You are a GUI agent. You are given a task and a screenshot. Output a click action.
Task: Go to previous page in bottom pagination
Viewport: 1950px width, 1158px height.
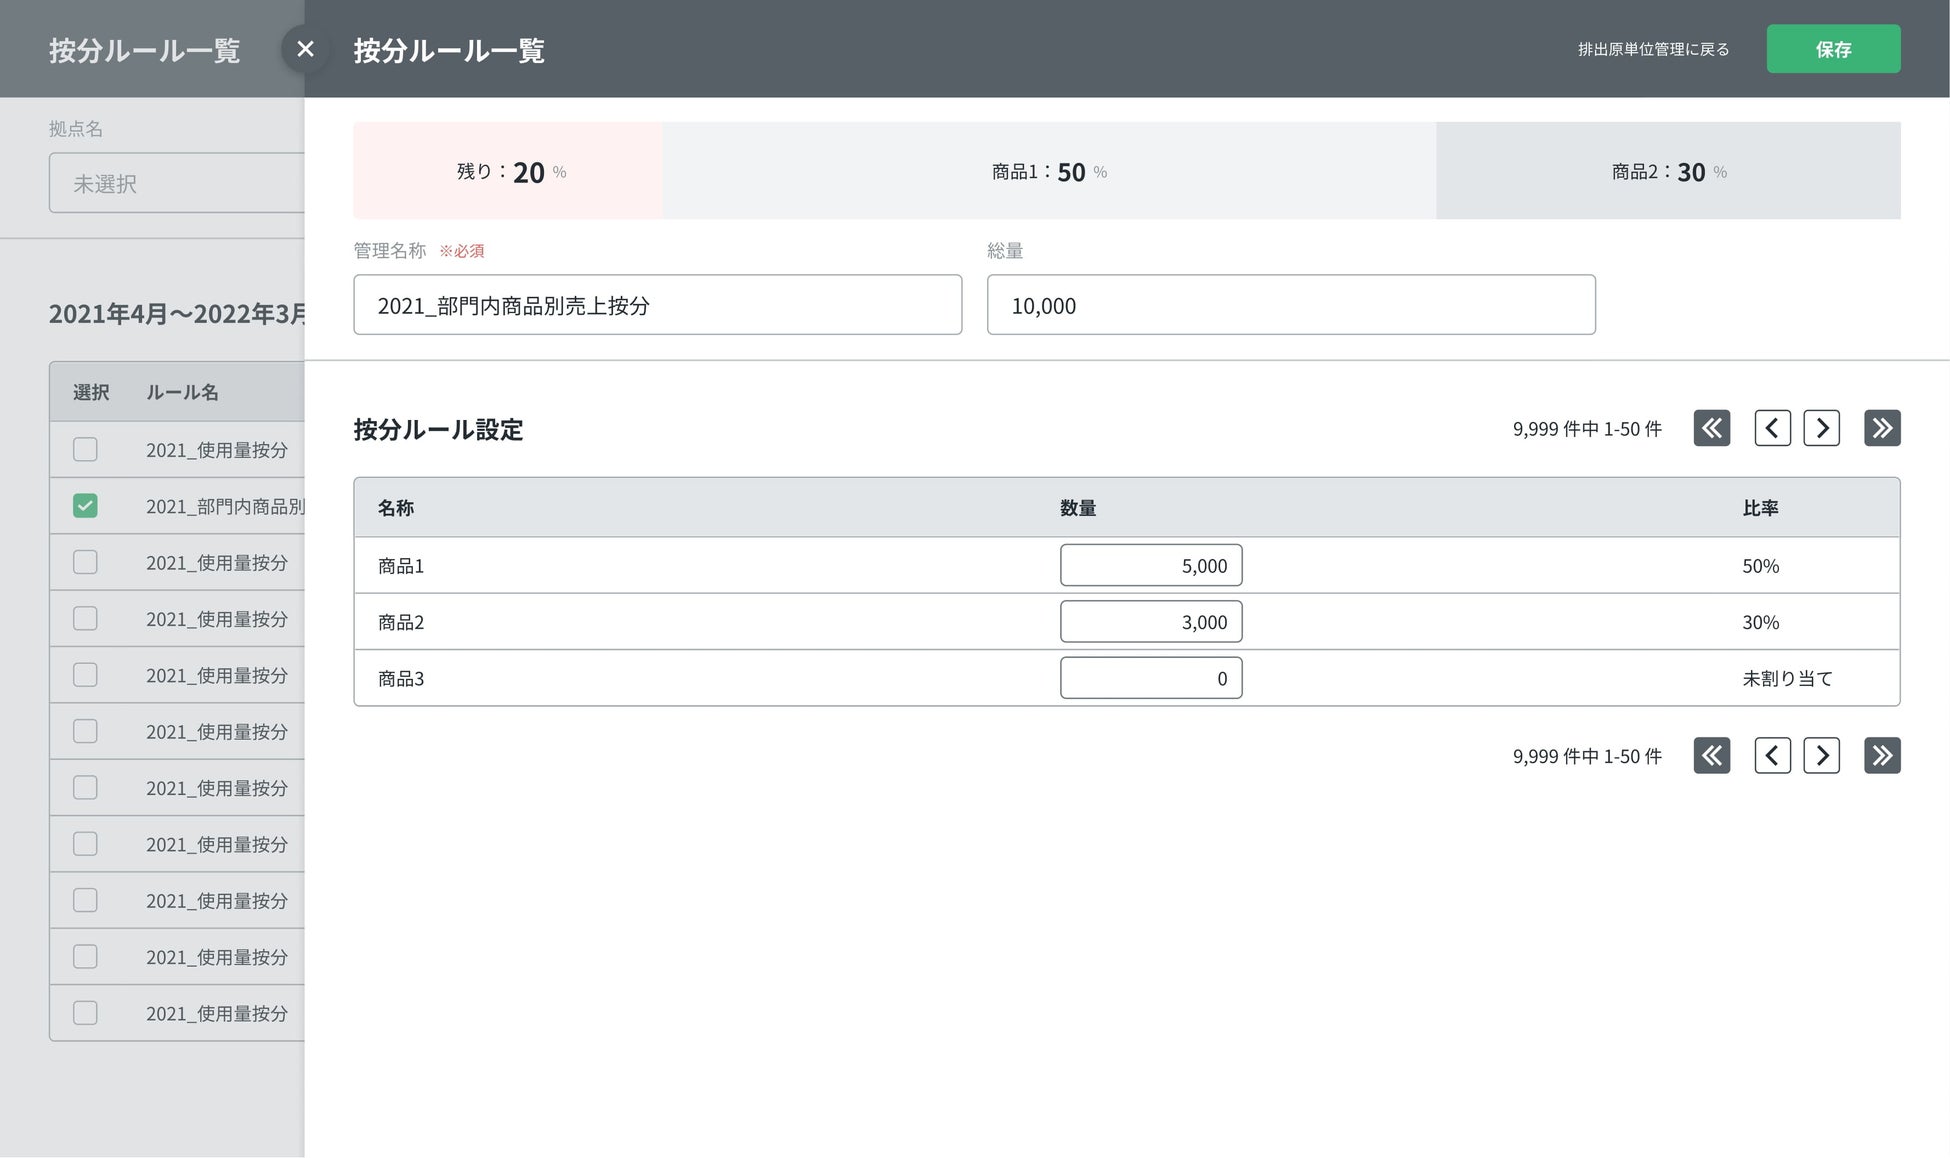pos(1772,755)
